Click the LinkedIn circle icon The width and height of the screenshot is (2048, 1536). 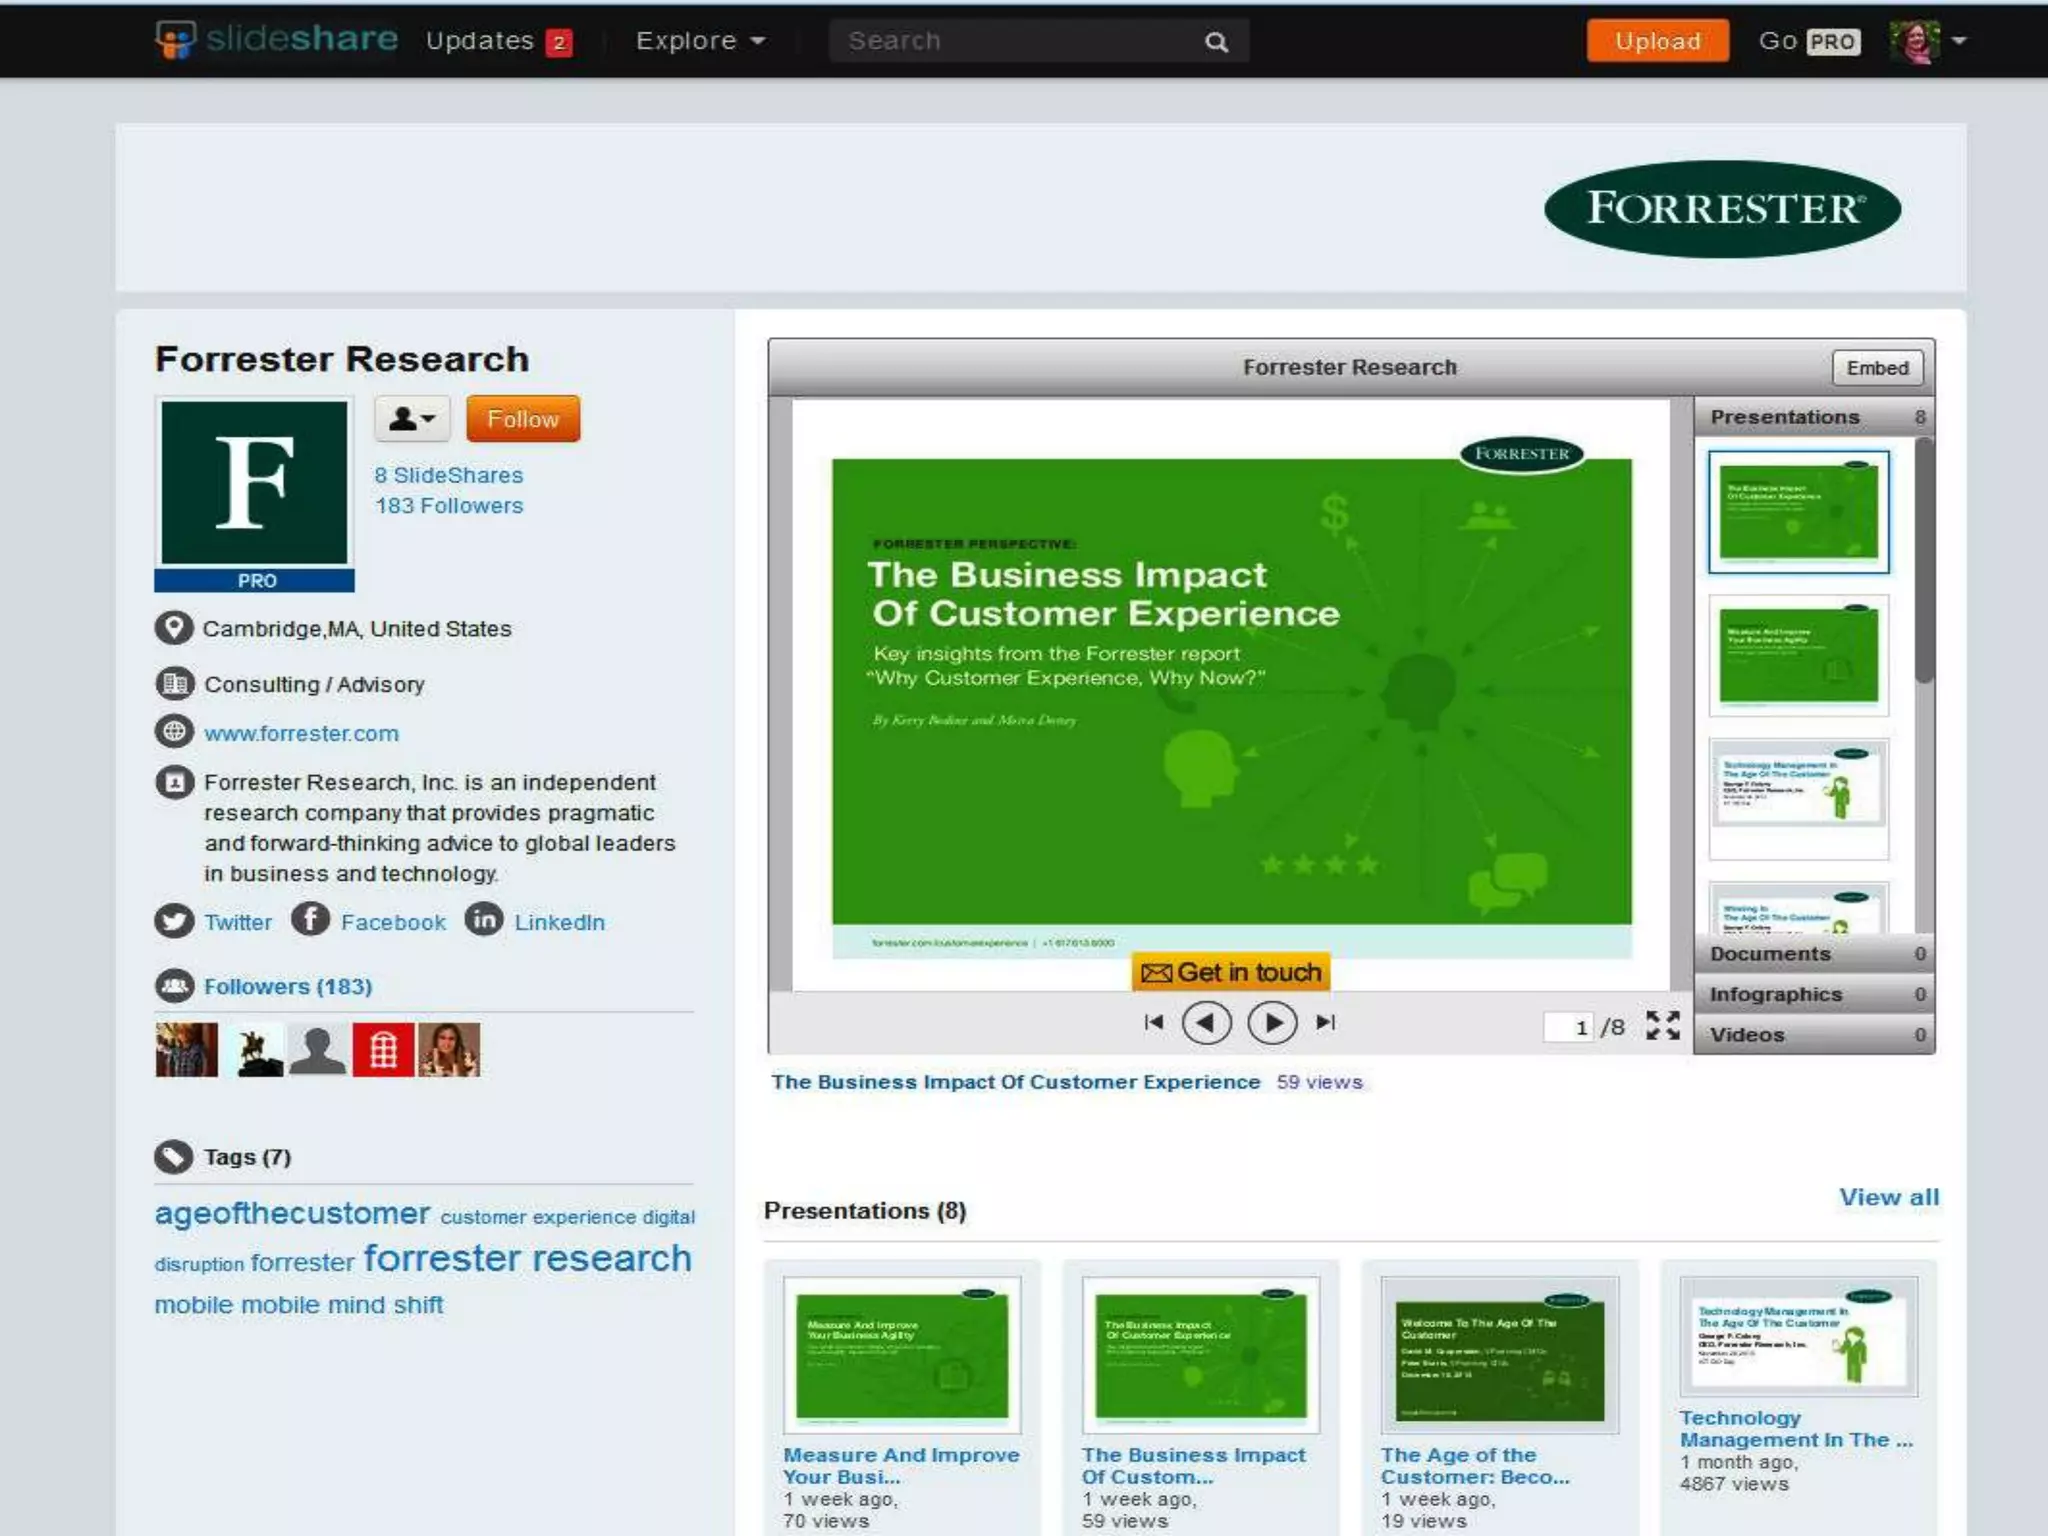coord(484,919)
